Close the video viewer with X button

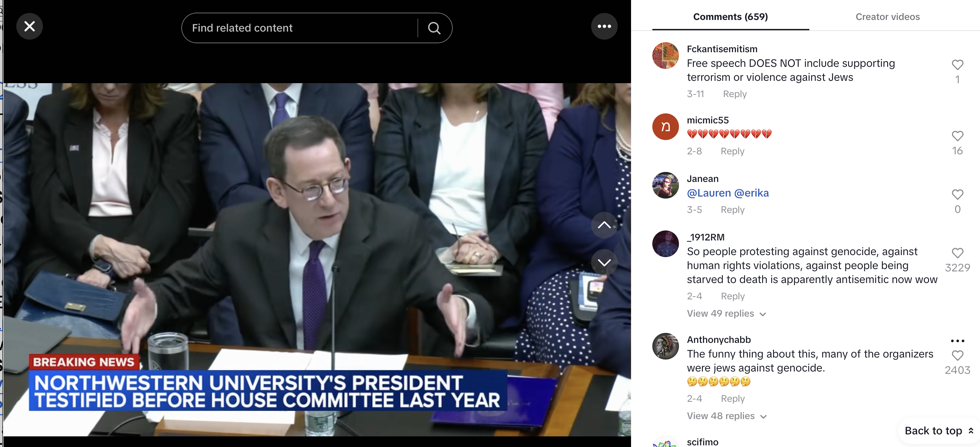point(30,27)
